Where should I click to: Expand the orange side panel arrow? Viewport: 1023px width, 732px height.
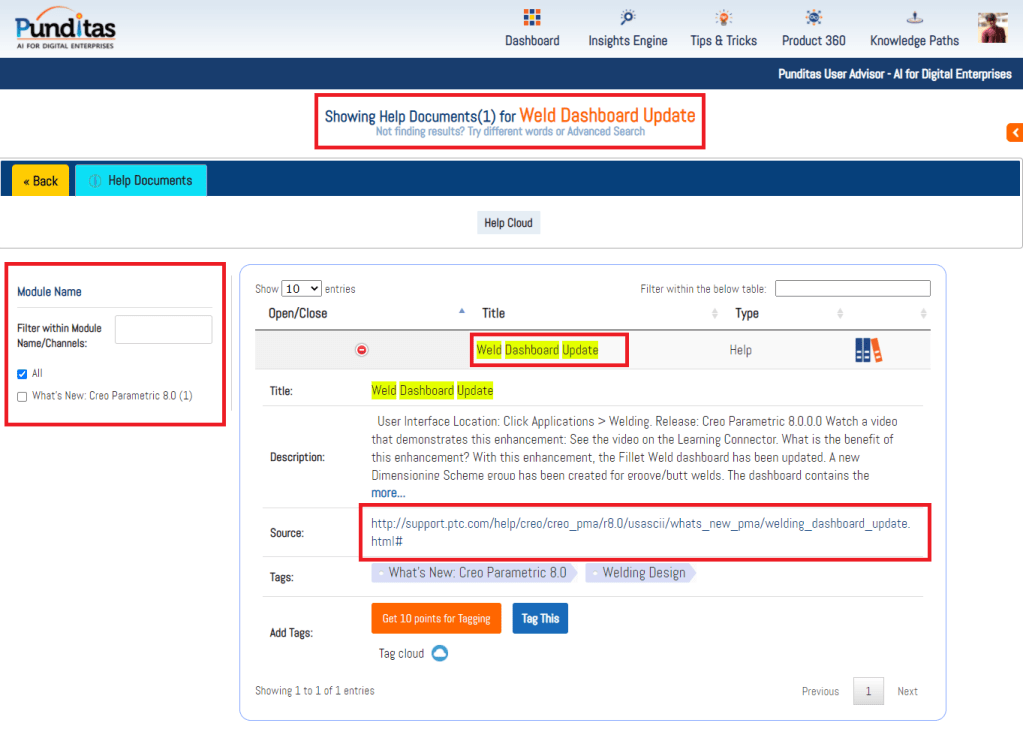(1014, 132)
